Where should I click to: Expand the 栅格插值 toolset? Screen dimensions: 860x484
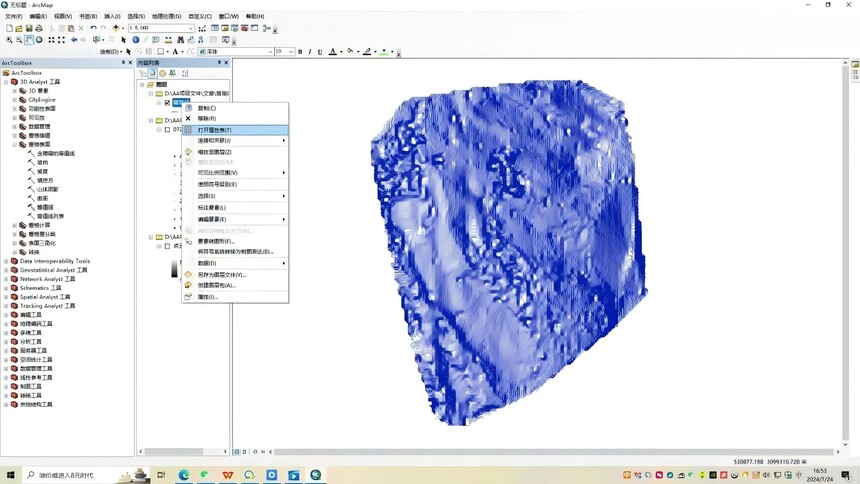14,136
